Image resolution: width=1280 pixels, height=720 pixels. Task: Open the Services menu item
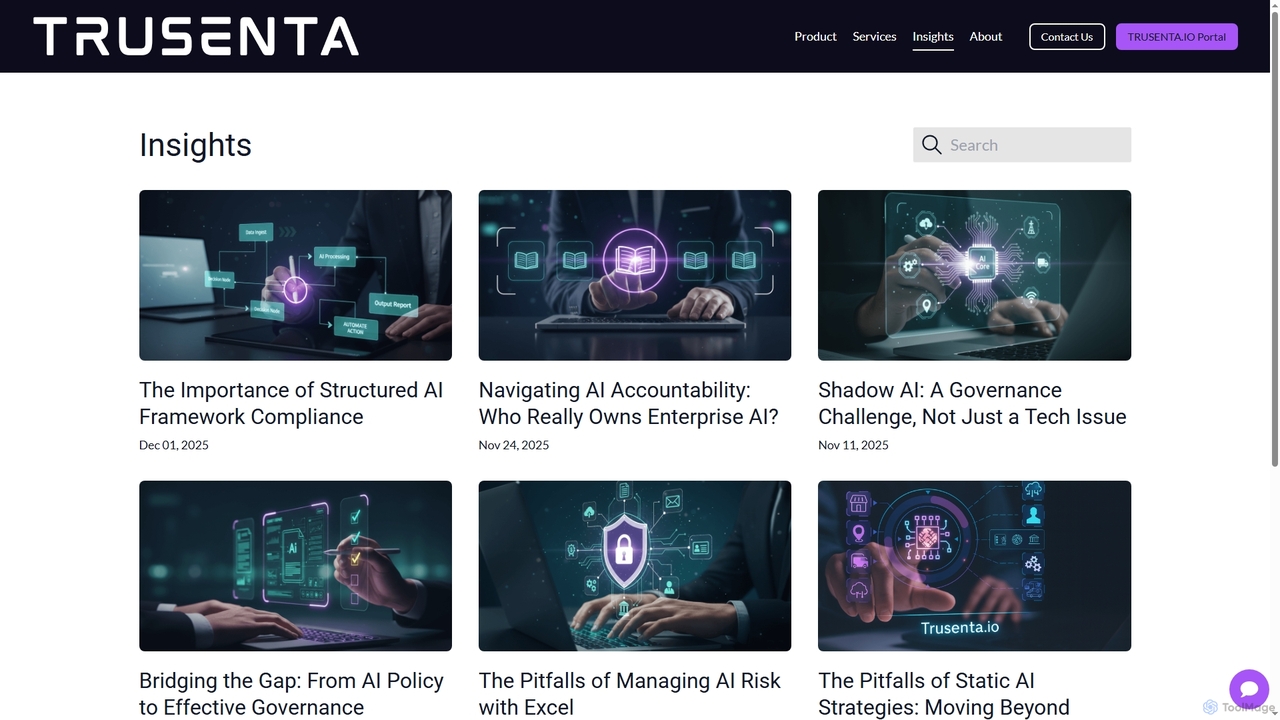874,37
